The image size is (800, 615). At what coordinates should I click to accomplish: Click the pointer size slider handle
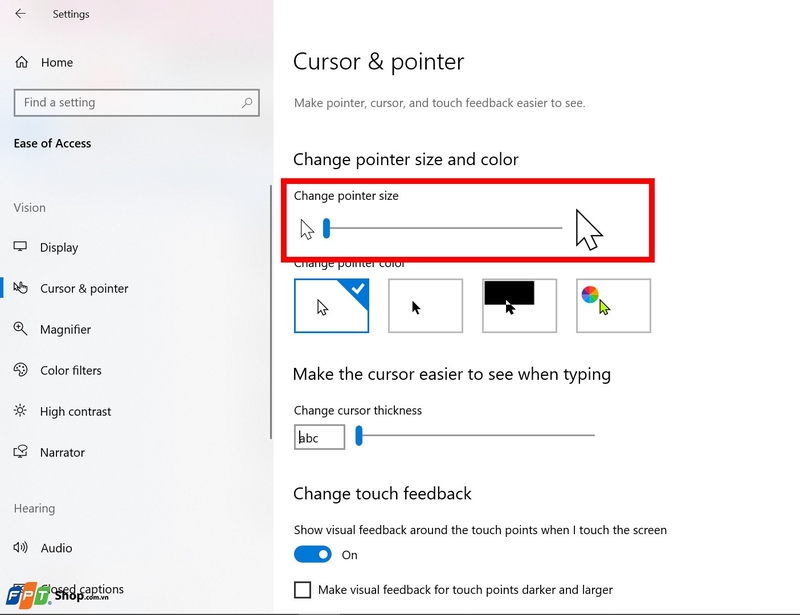327,228
